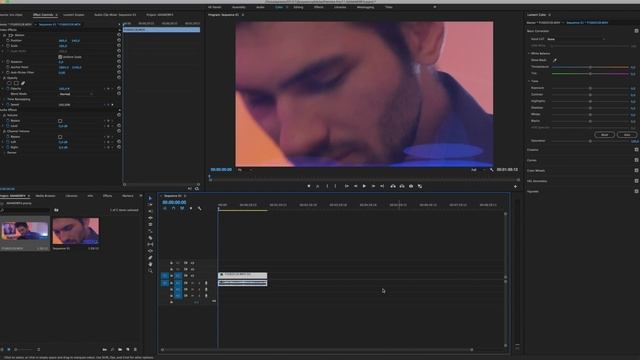Select the video clip on the timeline
The image size is (640, 360).
pos(243,275)
